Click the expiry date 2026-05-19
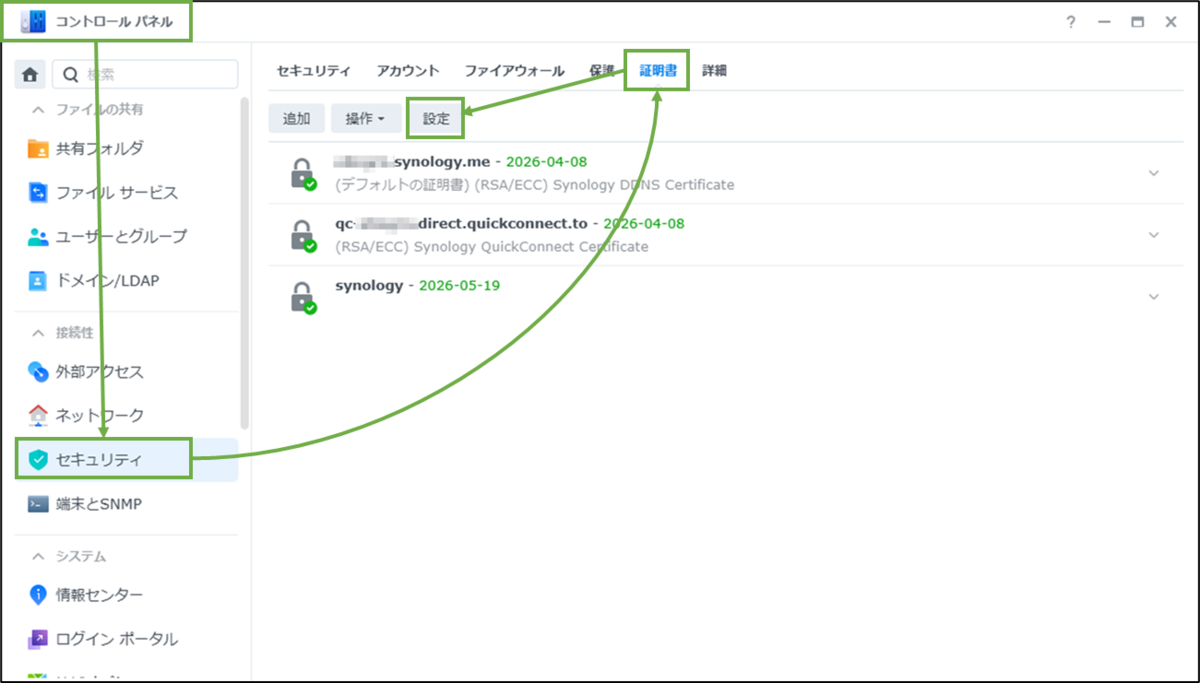This screenshot has width=1200, height=683. click(x=459, y=285)
